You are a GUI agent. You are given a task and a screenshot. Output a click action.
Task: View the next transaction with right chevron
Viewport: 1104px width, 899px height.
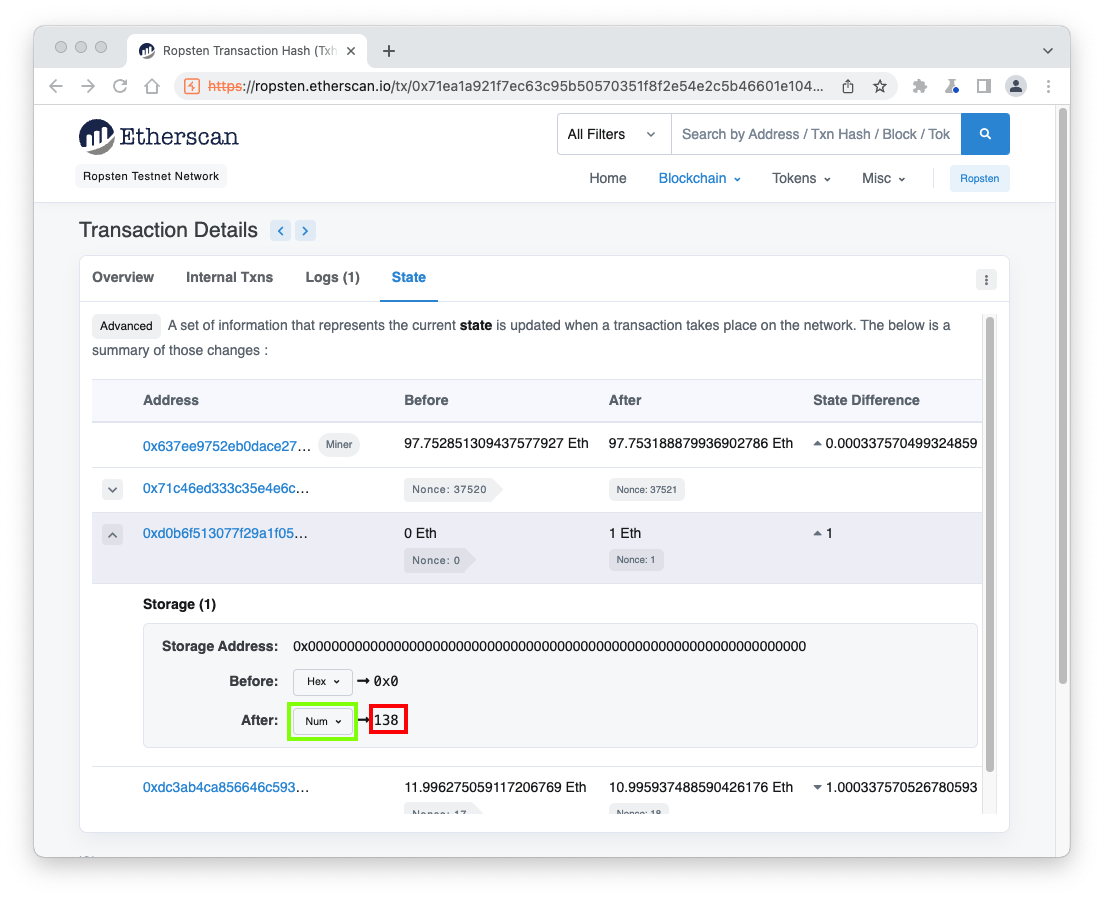pos(305,230)
